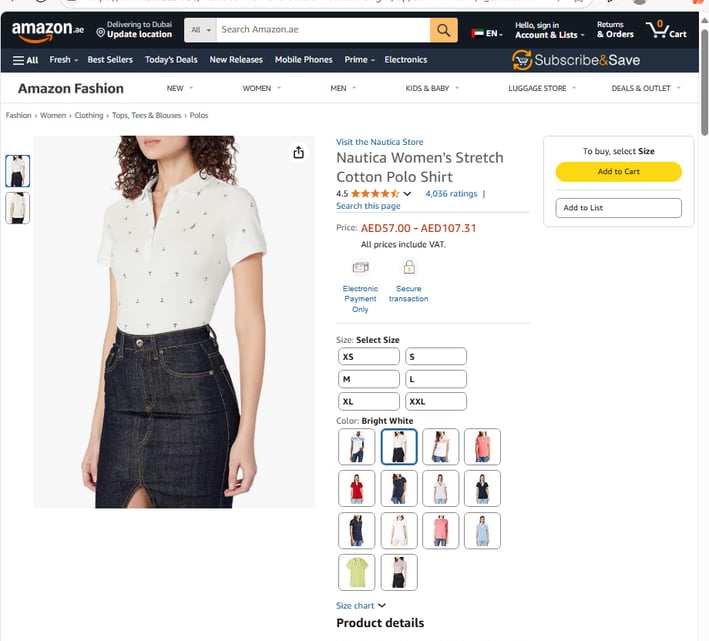This screenshot has width=709, height=641.
Task: Select the red polo color swatch
Action: (357, 489)
